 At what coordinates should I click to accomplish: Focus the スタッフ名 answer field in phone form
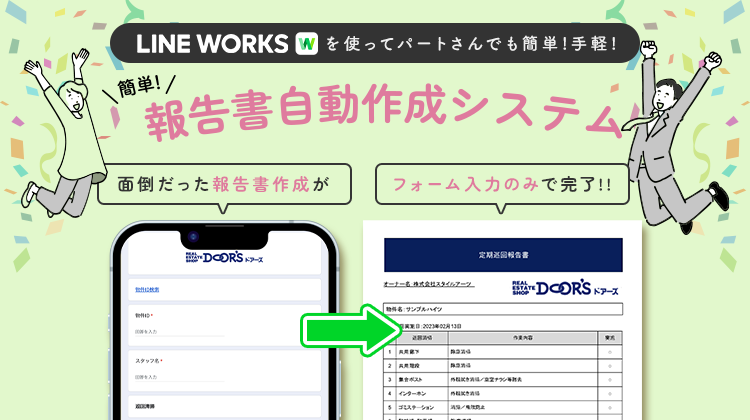tap(179, 377)
